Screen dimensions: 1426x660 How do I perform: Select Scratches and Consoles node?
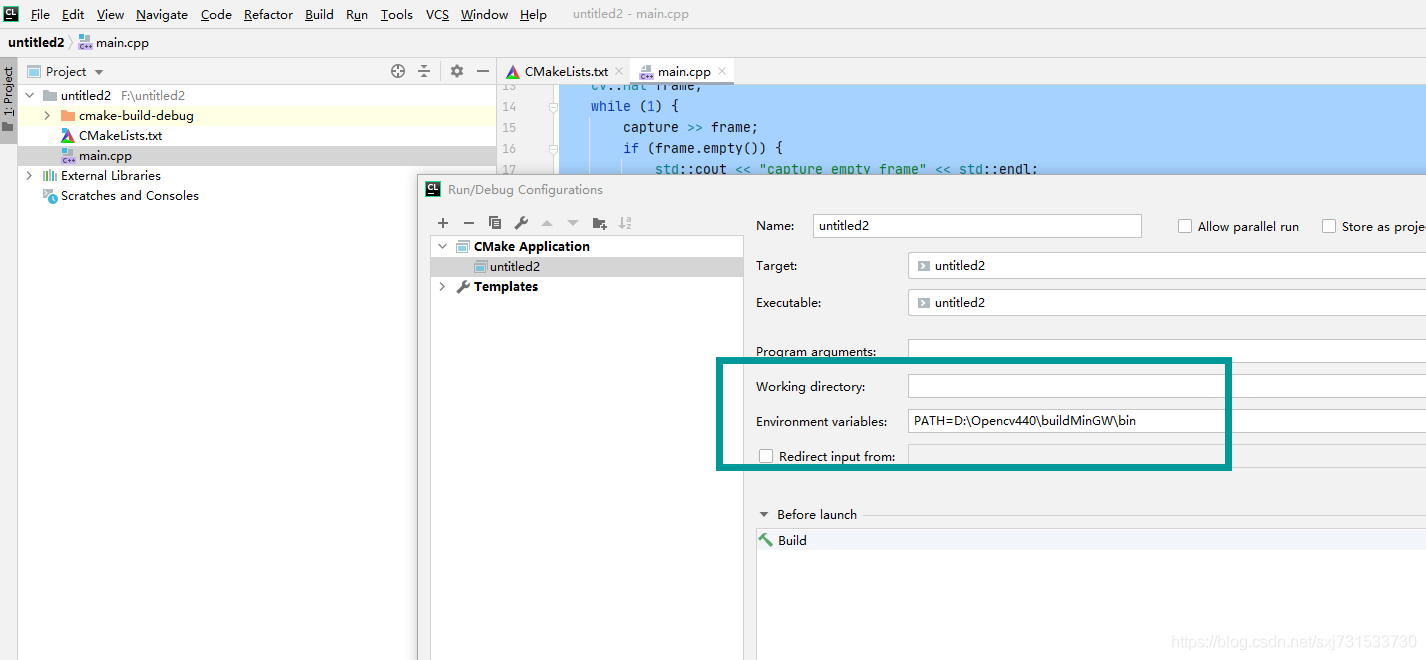[129, 196]
